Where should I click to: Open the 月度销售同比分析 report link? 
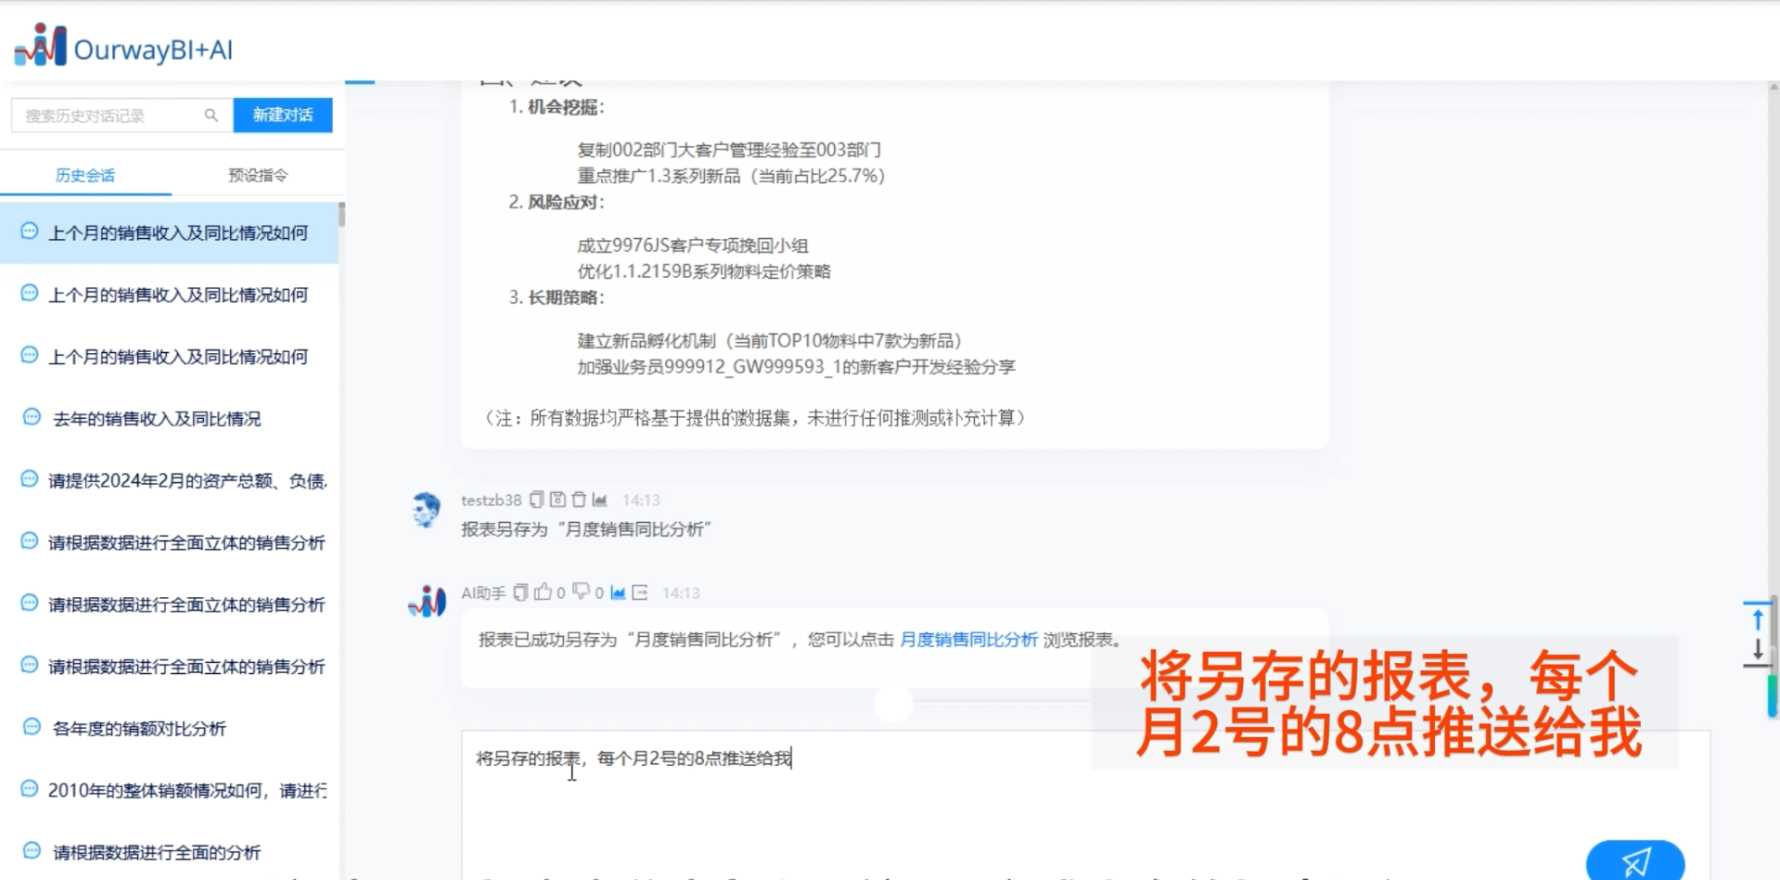click(x=968, y=639)
